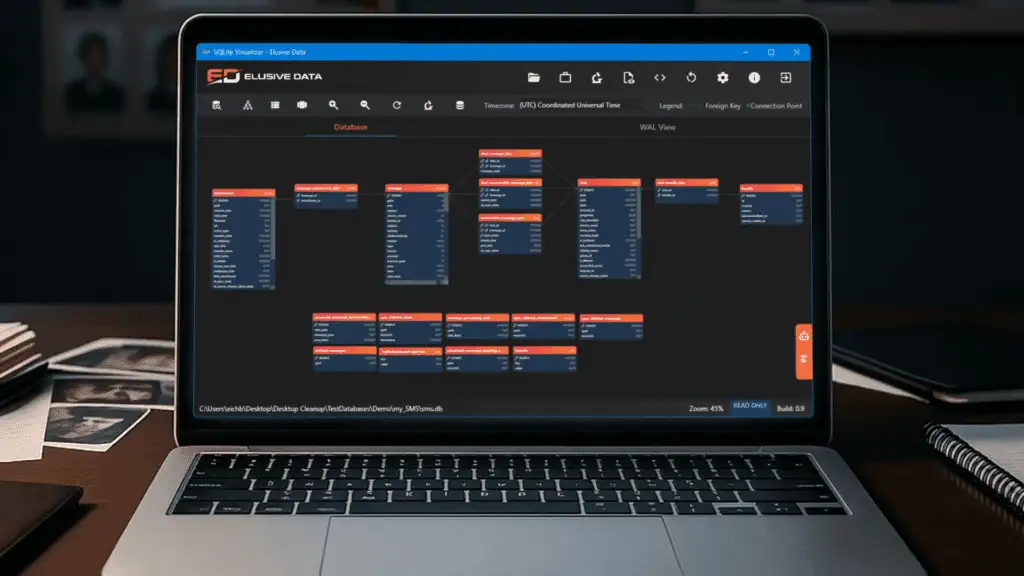
Task: Switch to the WAL View tab
Action: pyautogui.click(x=658, y=127)
